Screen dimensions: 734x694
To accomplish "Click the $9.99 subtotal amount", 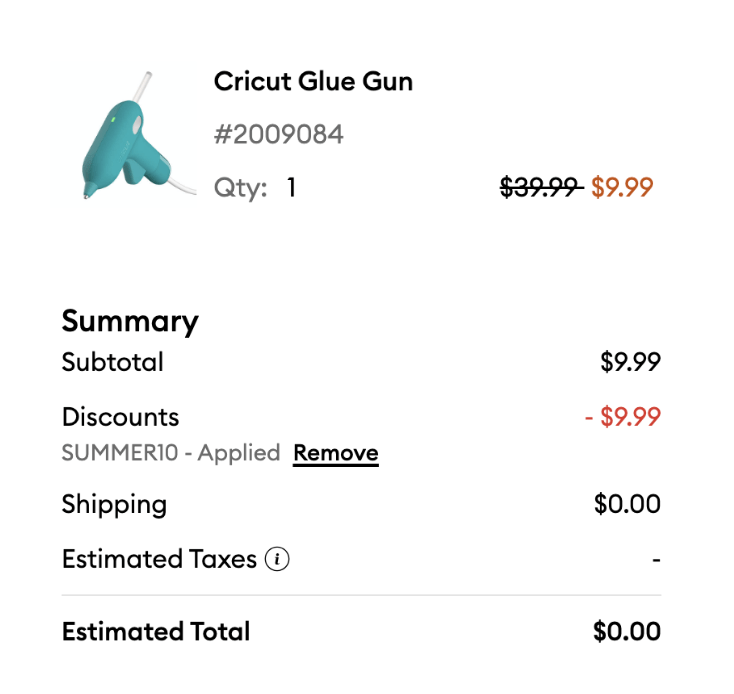I will pos(630,362).
